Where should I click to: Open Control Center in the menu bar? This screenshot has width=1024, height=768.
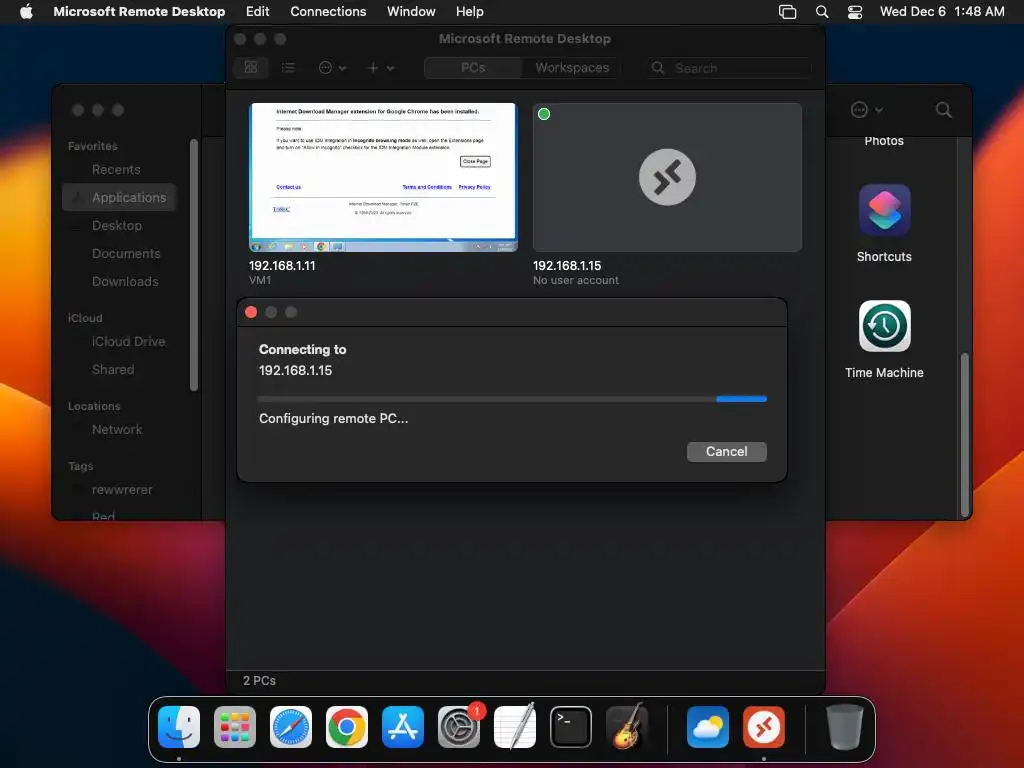coord(854,12)
